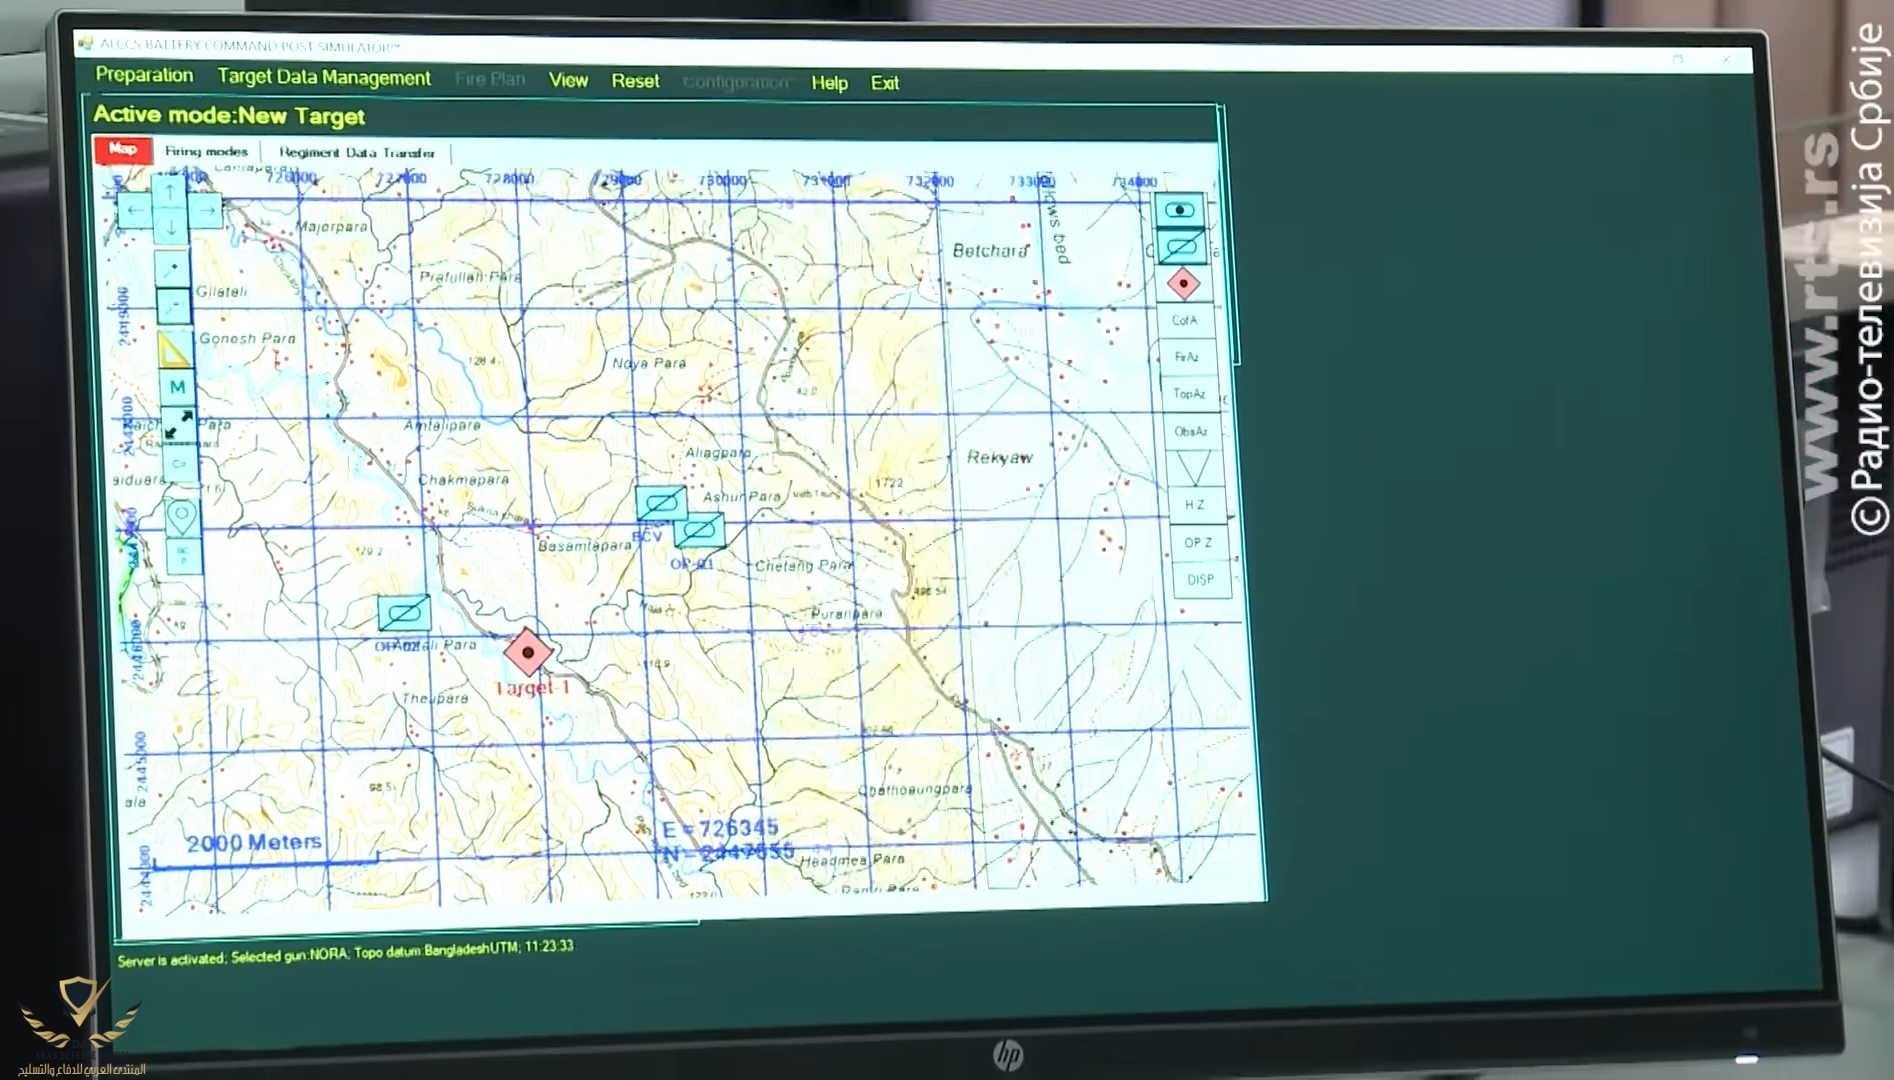Click the small tool below the location pin
Viewport: 1894px width, 1080px height.
click(184, 555)
